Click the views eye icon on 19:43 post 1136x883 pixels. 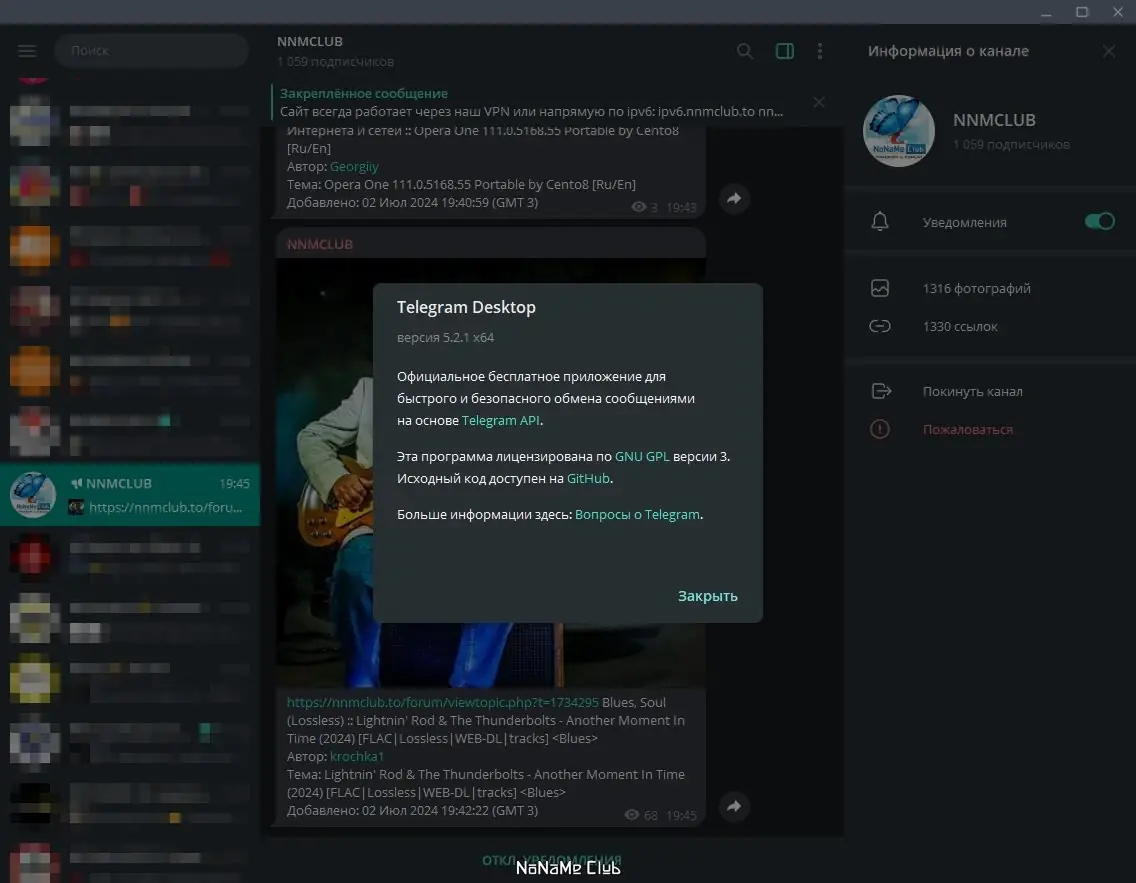(638, 206)
